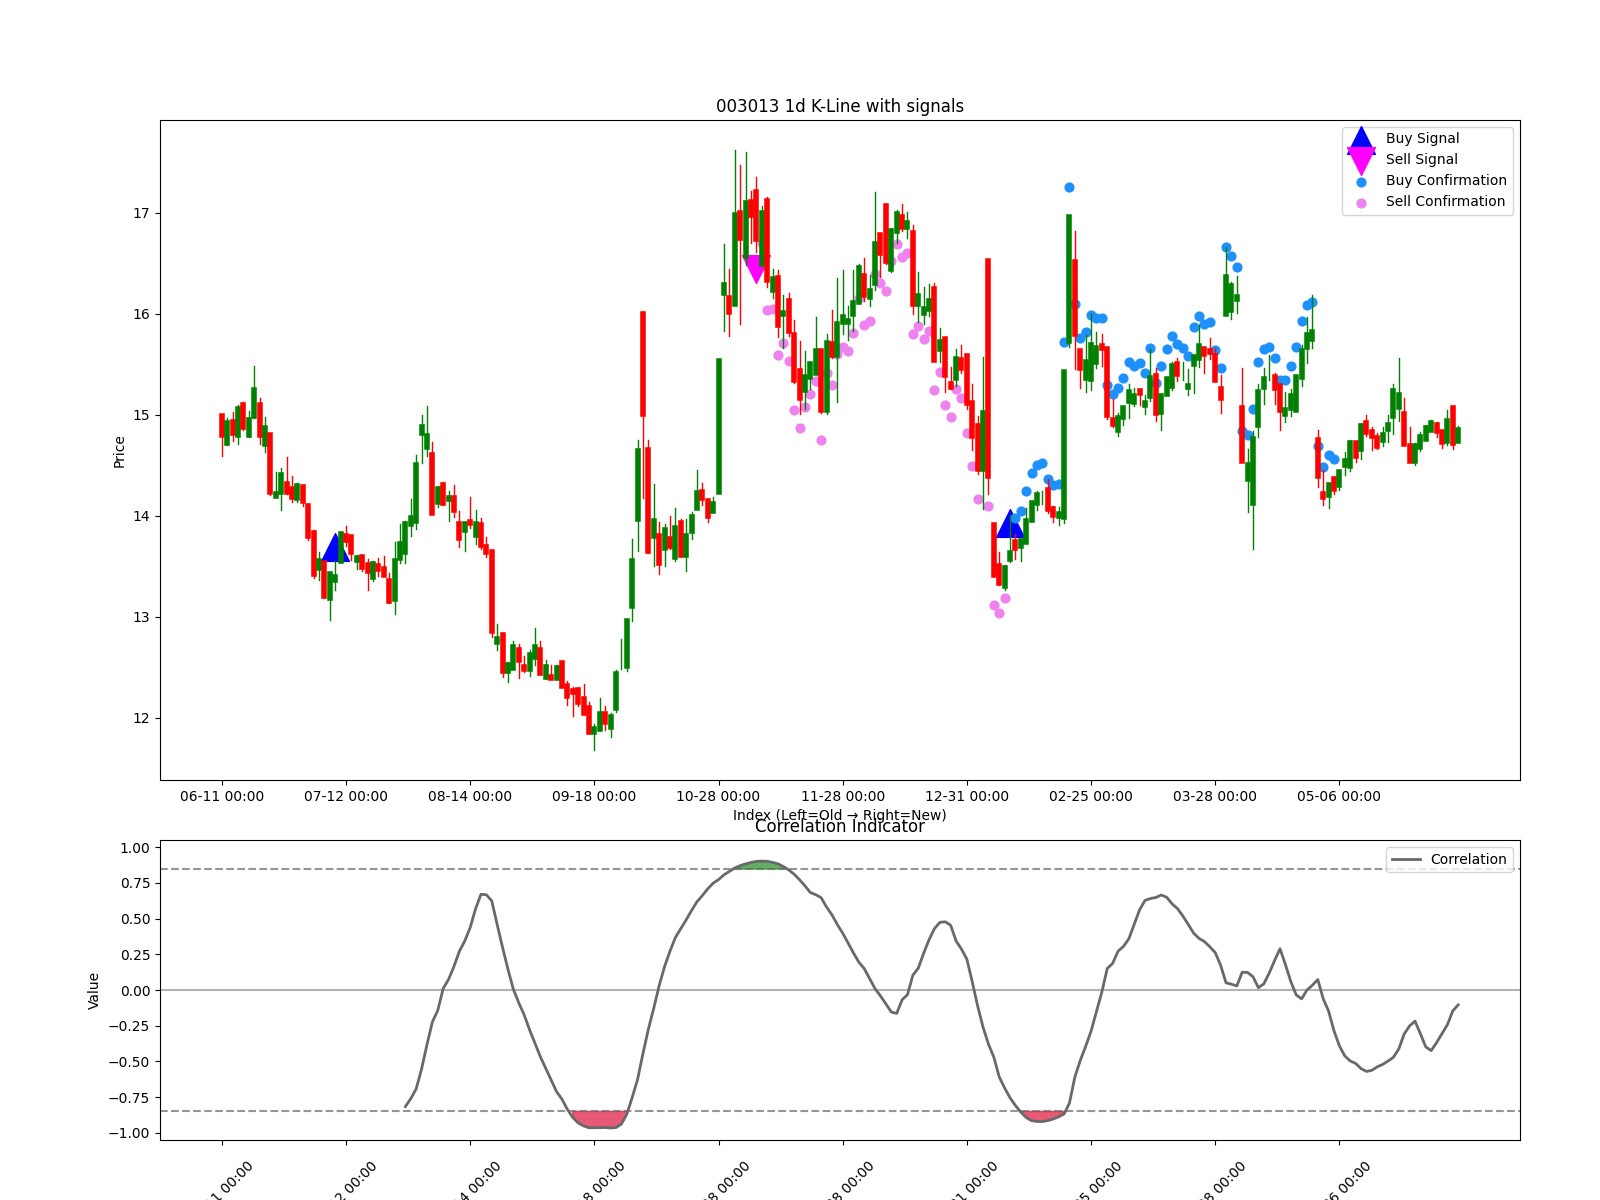
Task: Click the tall red candlestick before 10-28
Action: [x=643, y=364]
